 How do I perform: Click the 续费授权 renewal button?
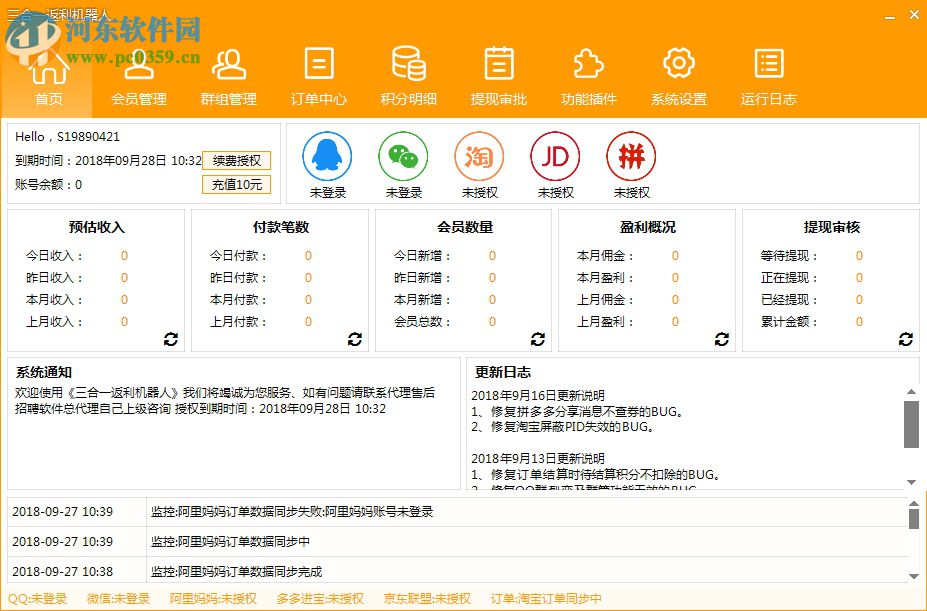[x=236, y=162]
